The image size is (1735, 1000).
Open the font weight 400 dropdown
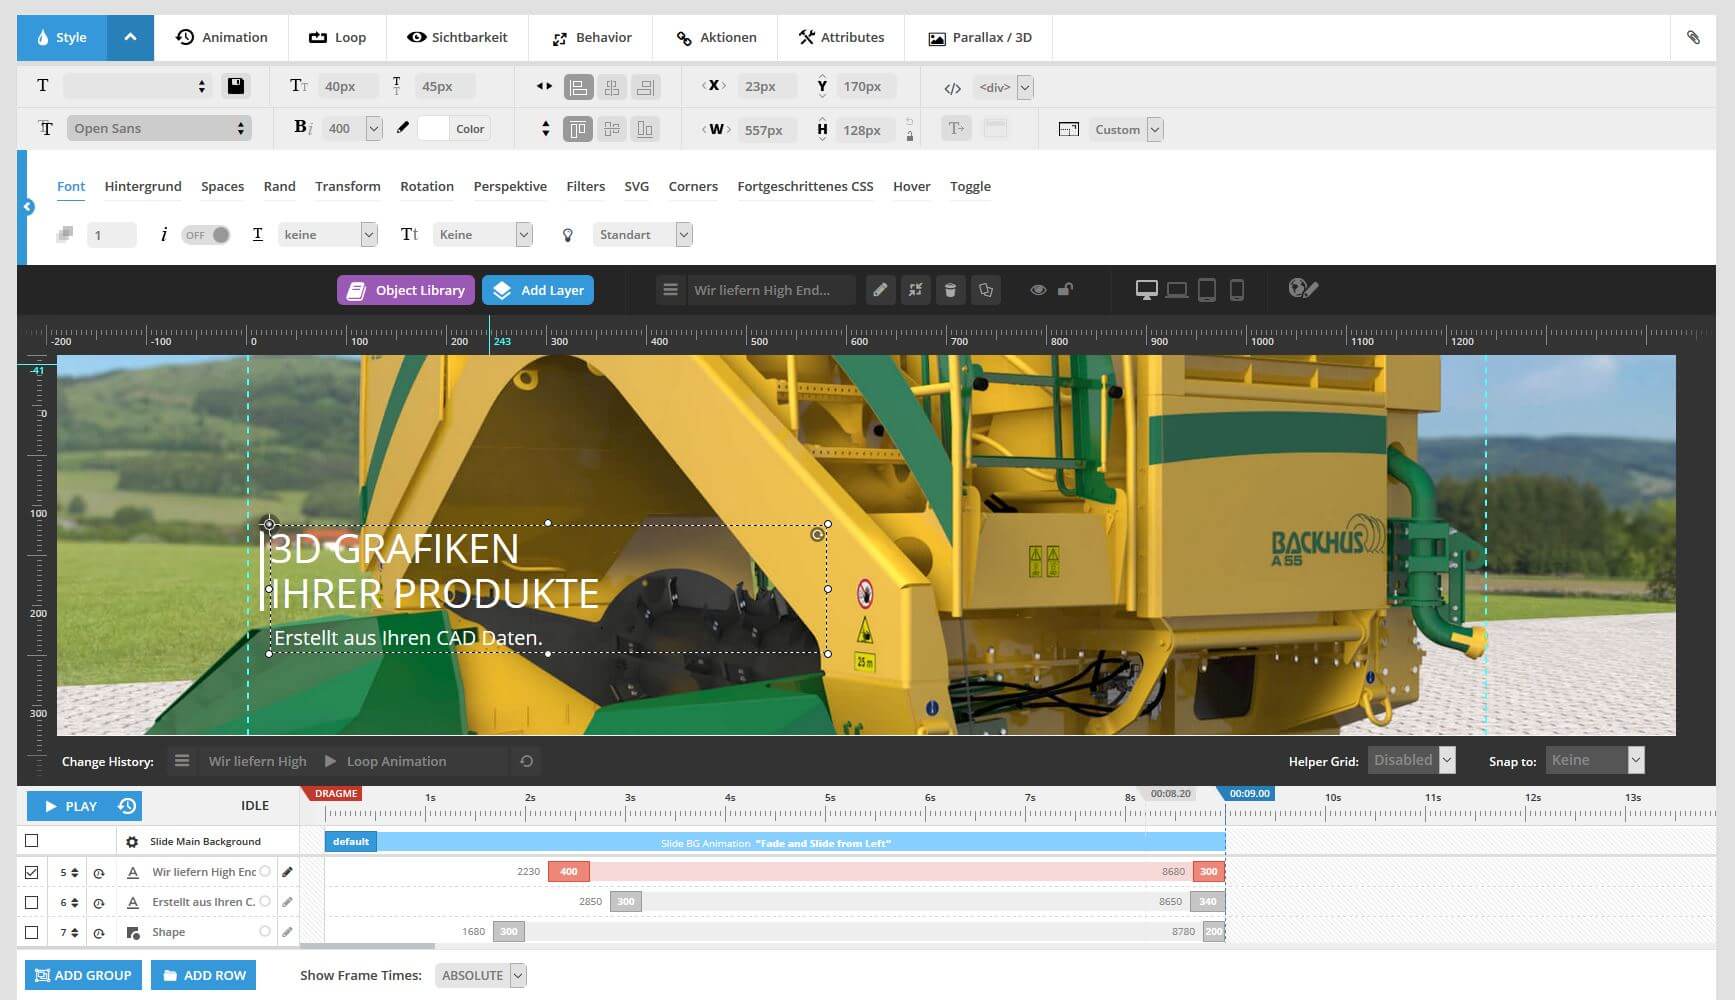[x=353, y=128]
